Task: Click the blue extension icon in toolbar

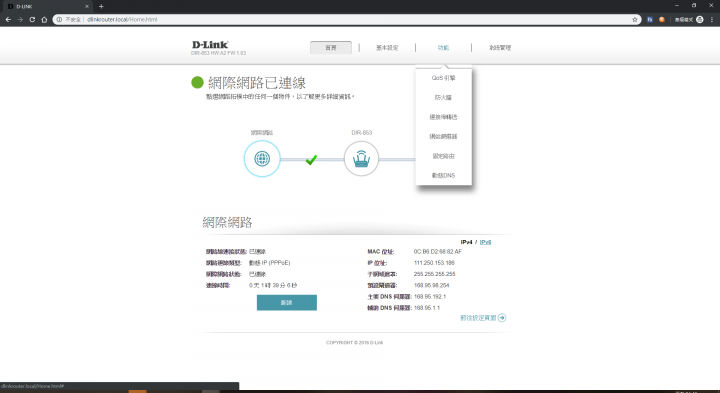Action: click(x=650, y=19)
